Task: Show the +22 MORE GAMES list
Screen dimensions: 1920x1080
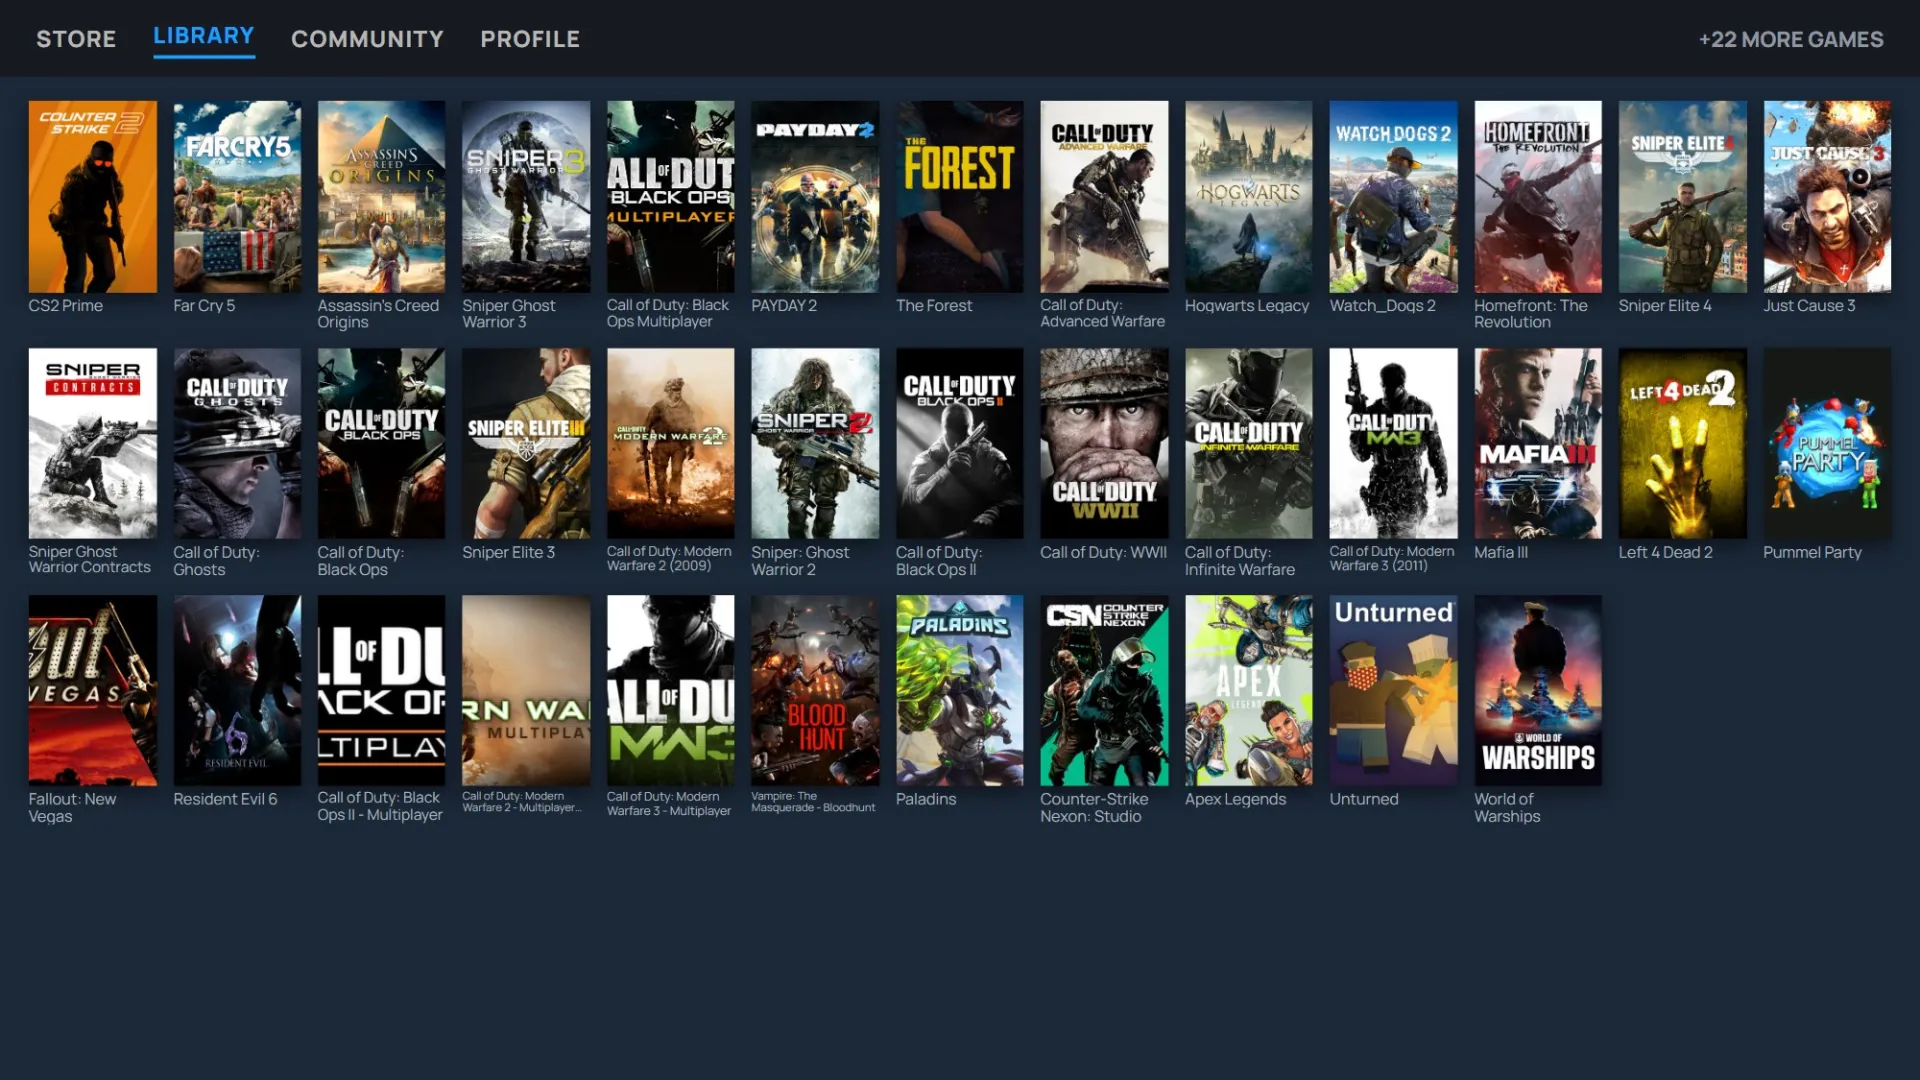Action: point(1791,39)
